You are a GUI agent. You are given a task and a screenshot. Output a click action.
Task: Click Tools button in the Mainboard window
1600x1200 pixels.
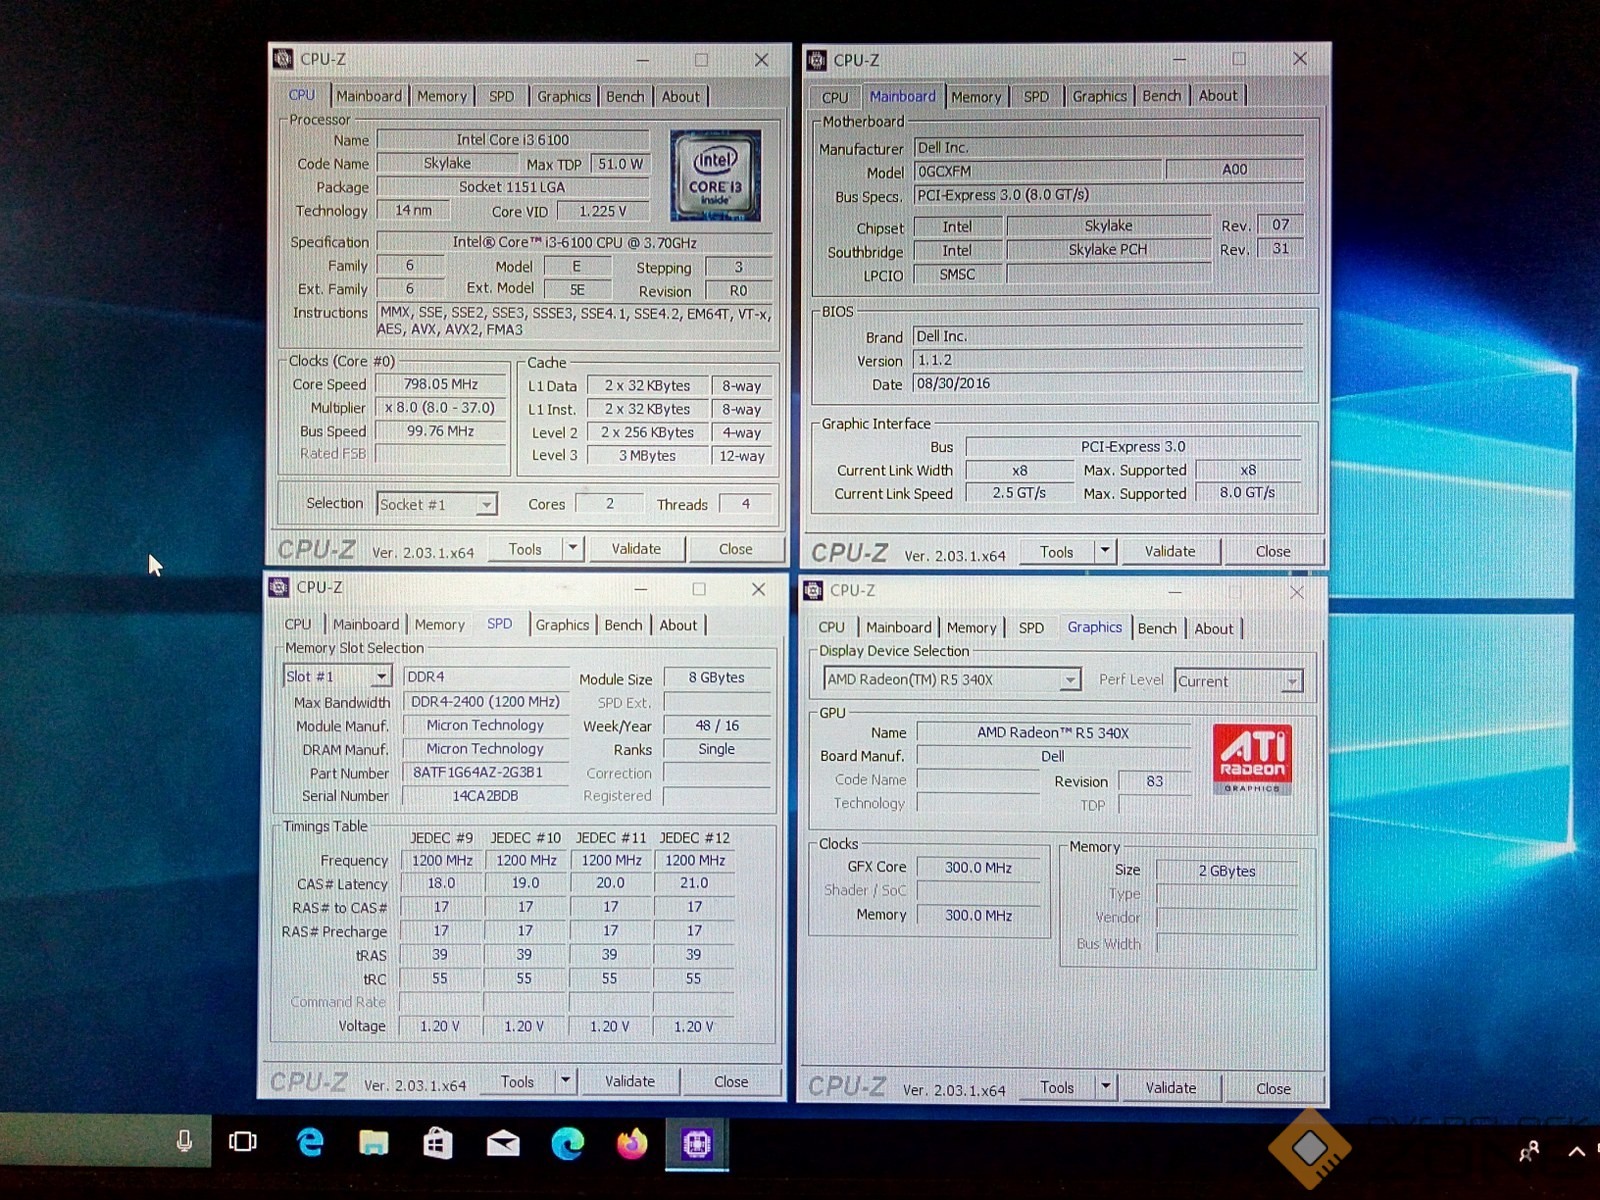[1057, 551]
